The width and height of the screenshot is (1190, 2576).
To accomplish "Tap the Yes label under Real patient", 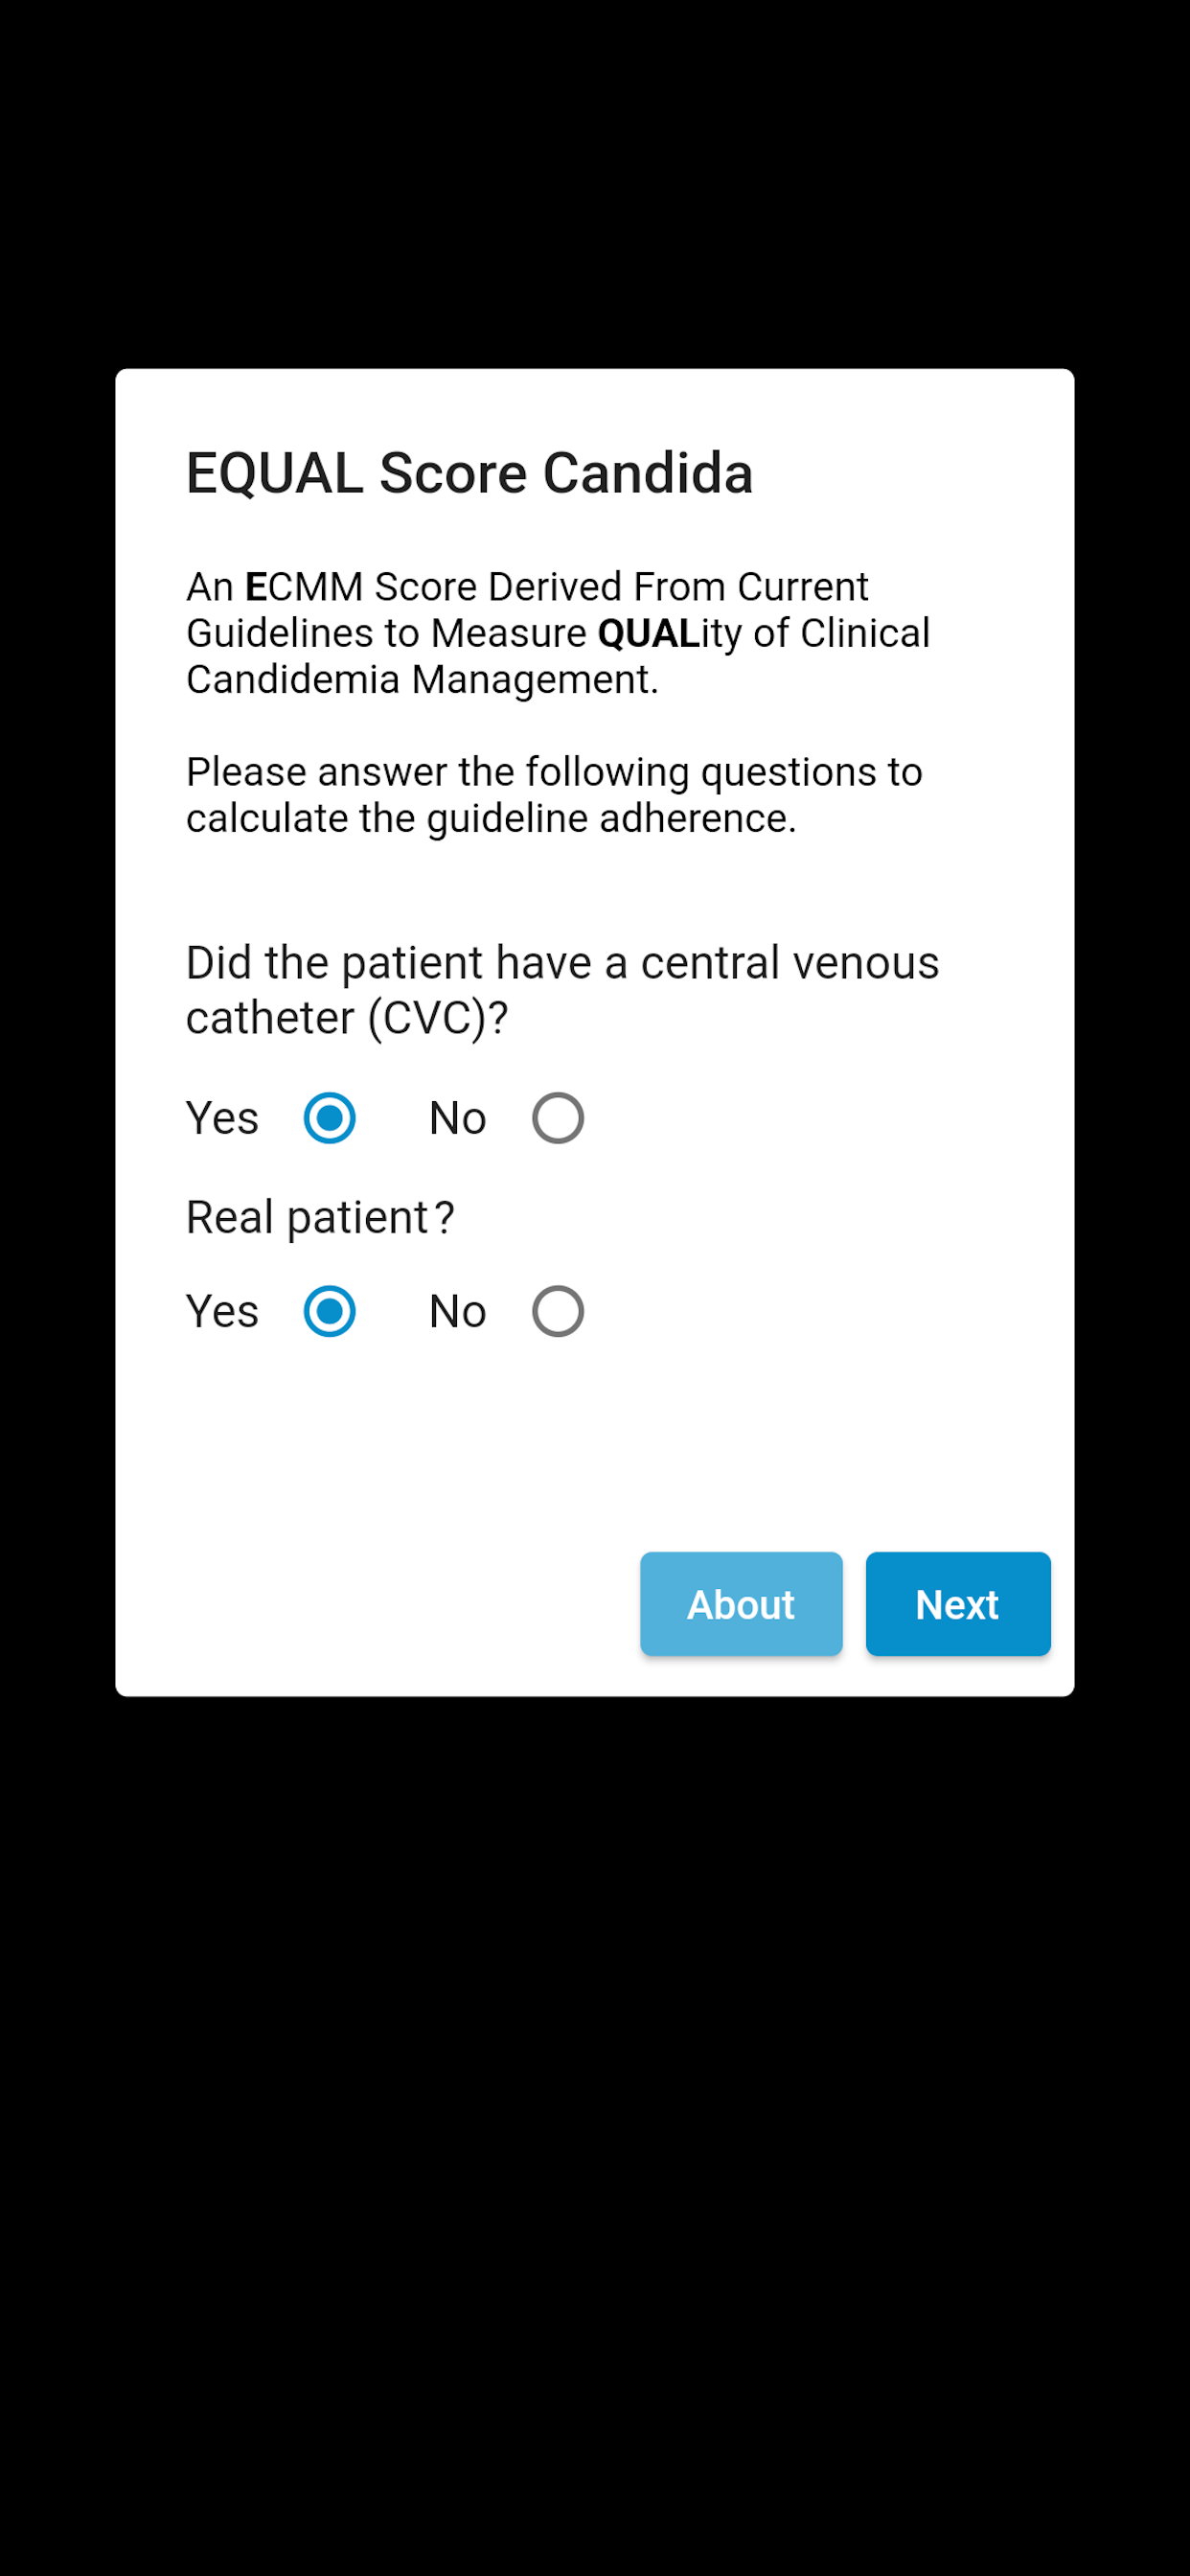I will (x=222, y=1311).
